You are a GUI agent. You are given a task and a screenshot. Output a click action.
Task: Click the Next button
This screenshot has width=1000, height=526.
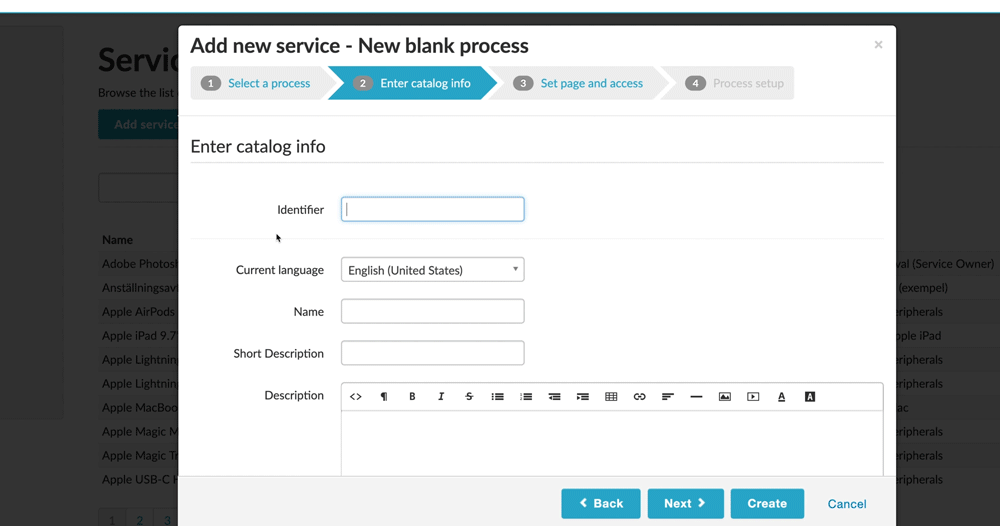tap(685, 504)
